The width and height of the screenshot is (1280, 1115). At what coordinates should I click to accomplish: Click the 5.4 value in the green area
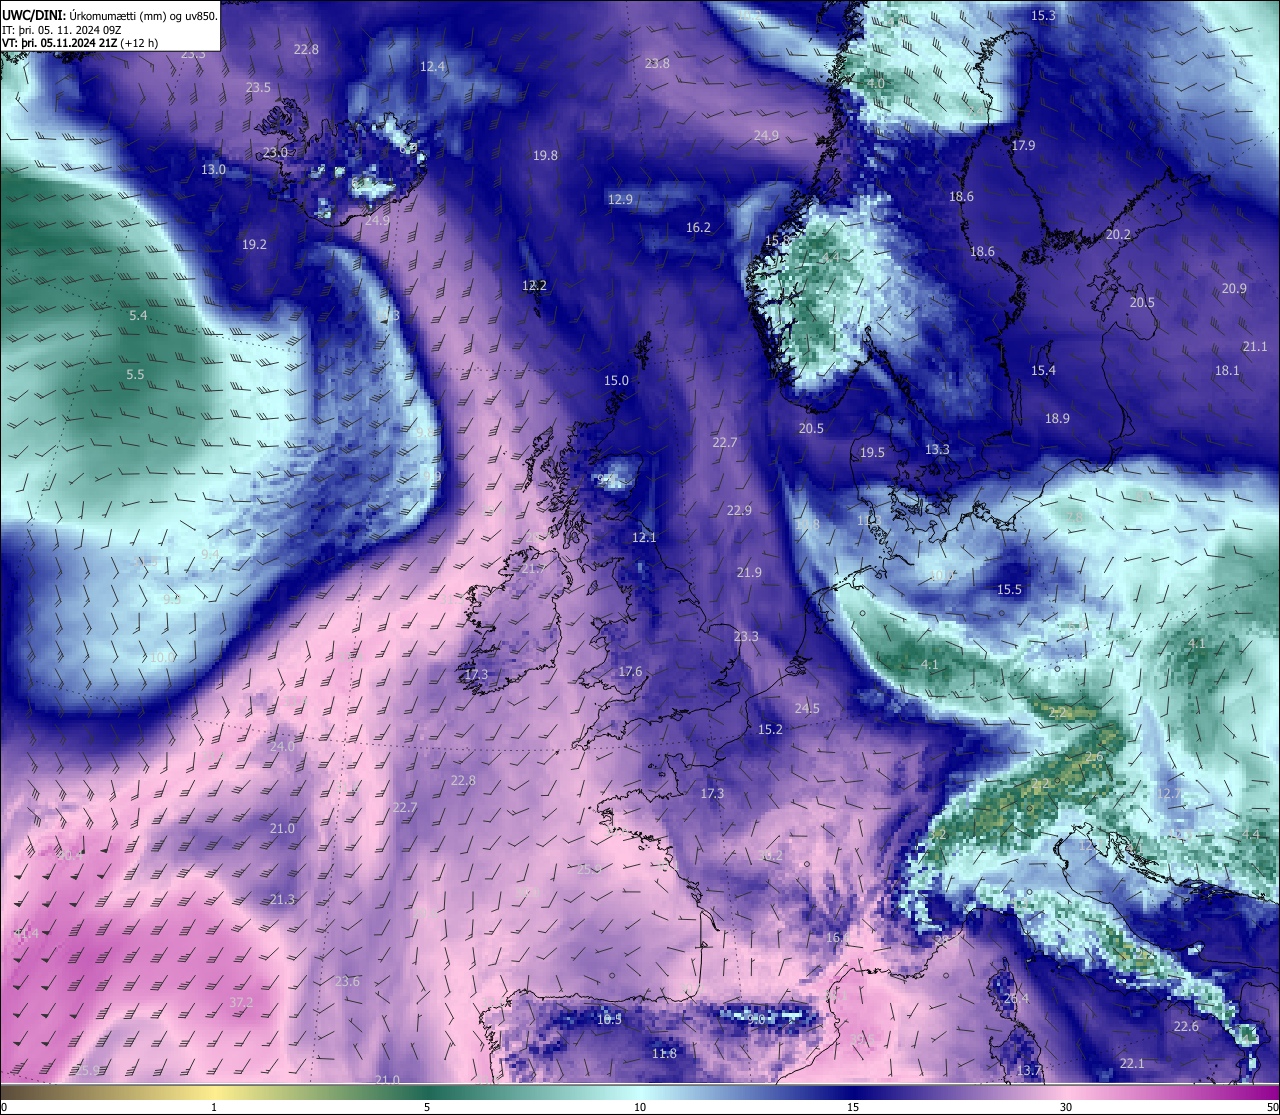(x=138, y=316)
